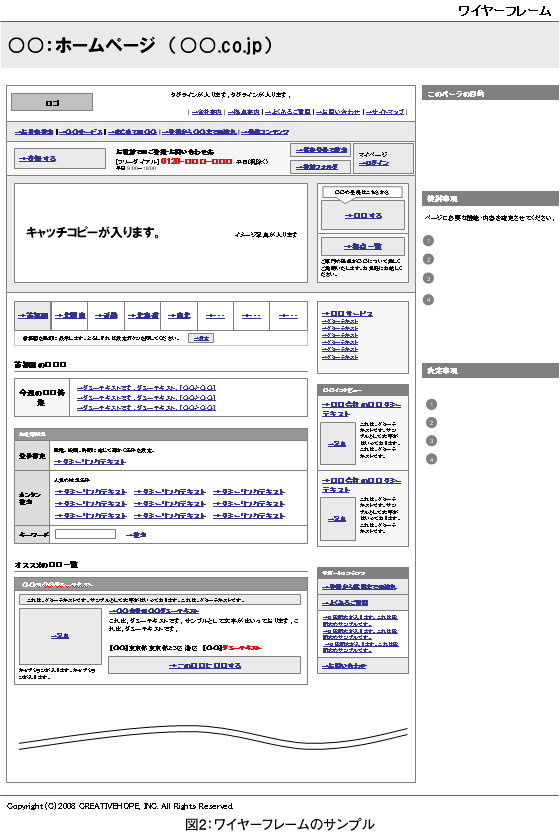Click the このページの目的 panel heading
Viewport: 560px width, 835px height.
click(490, 93)
